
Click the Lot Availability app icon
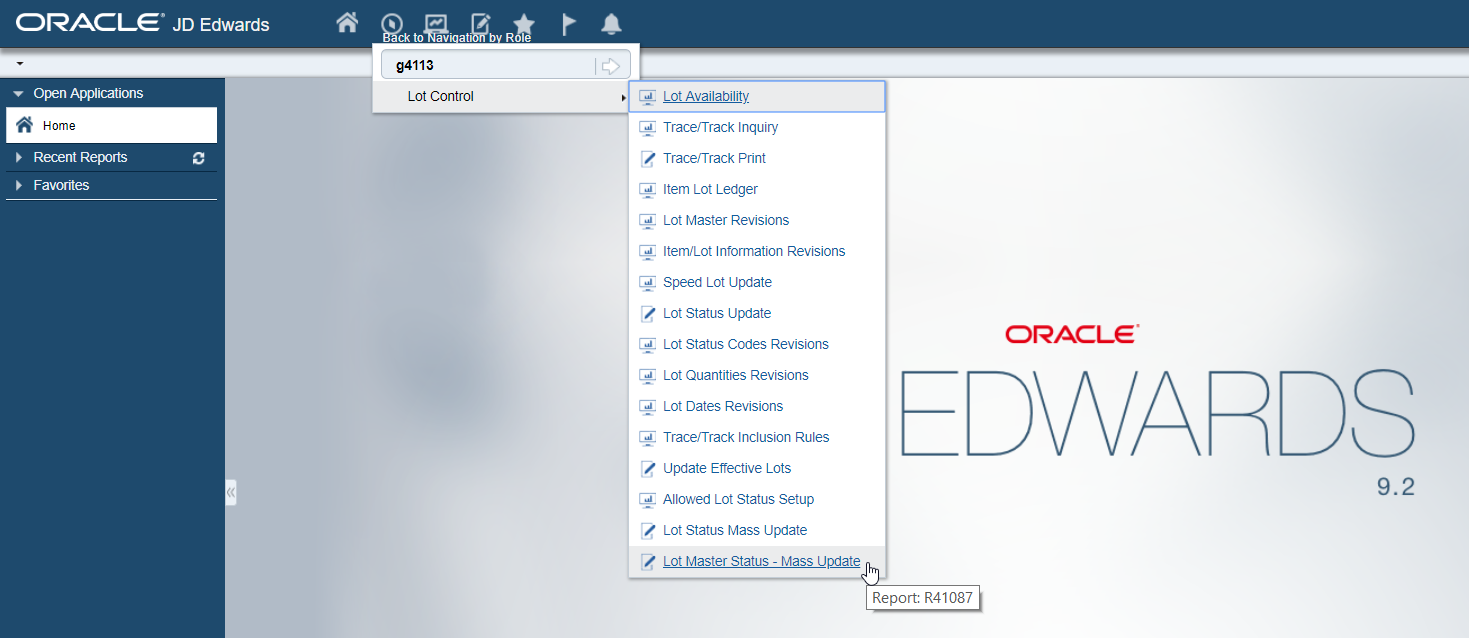point(647,97)
